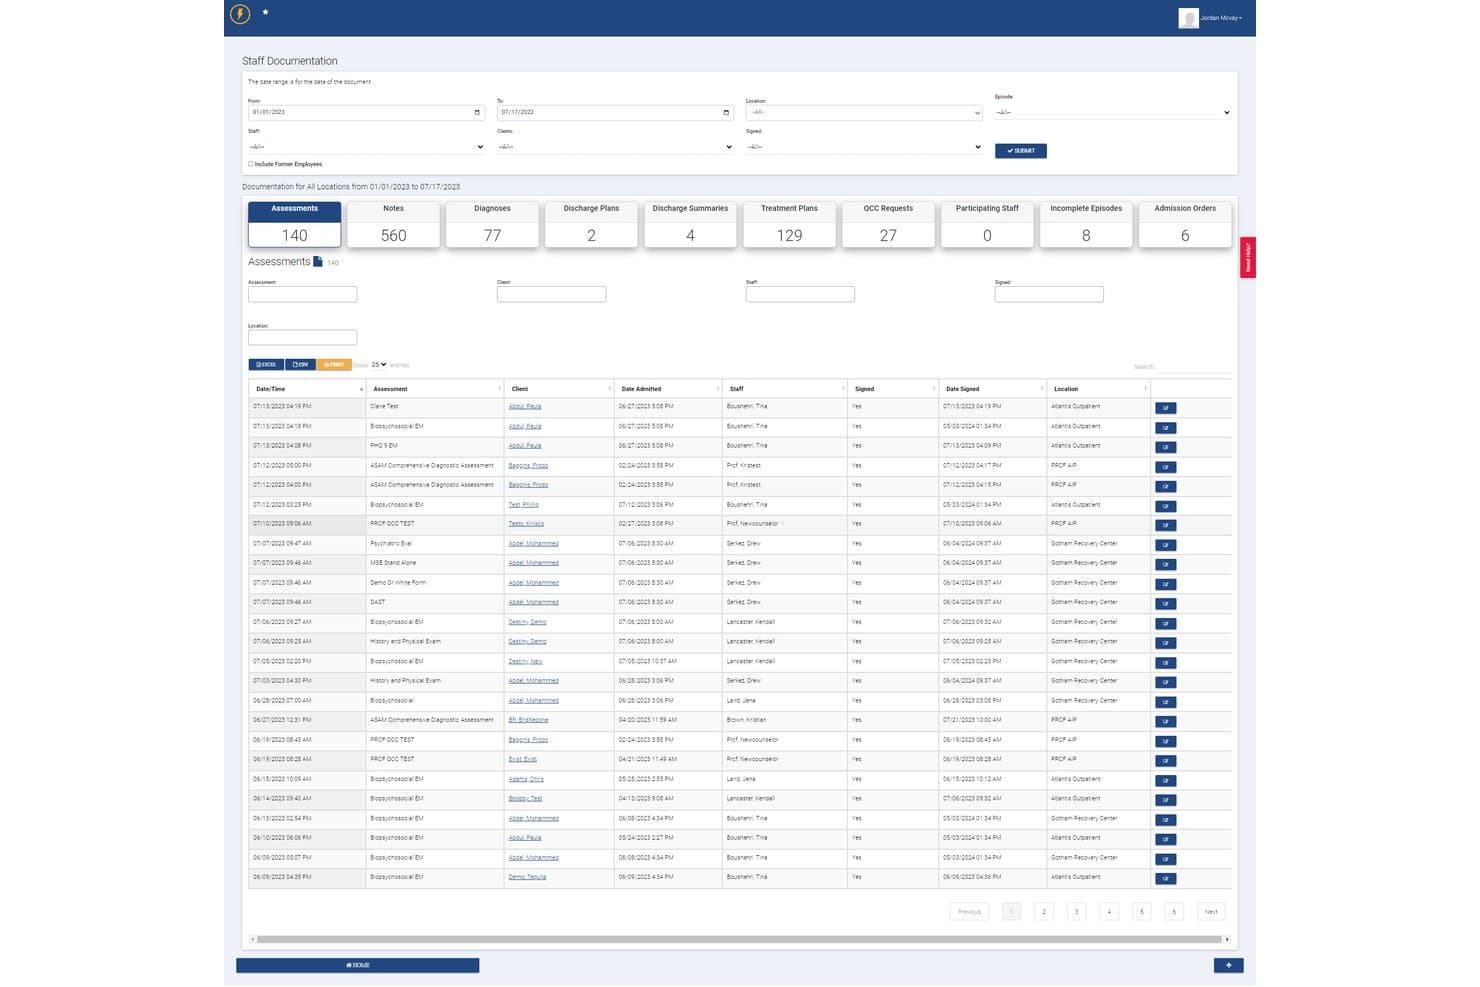Open the calendar picker in the From date field
The height and width of the screenshot is (987, 1480).
pyautogui.click(x=477, y=112)
